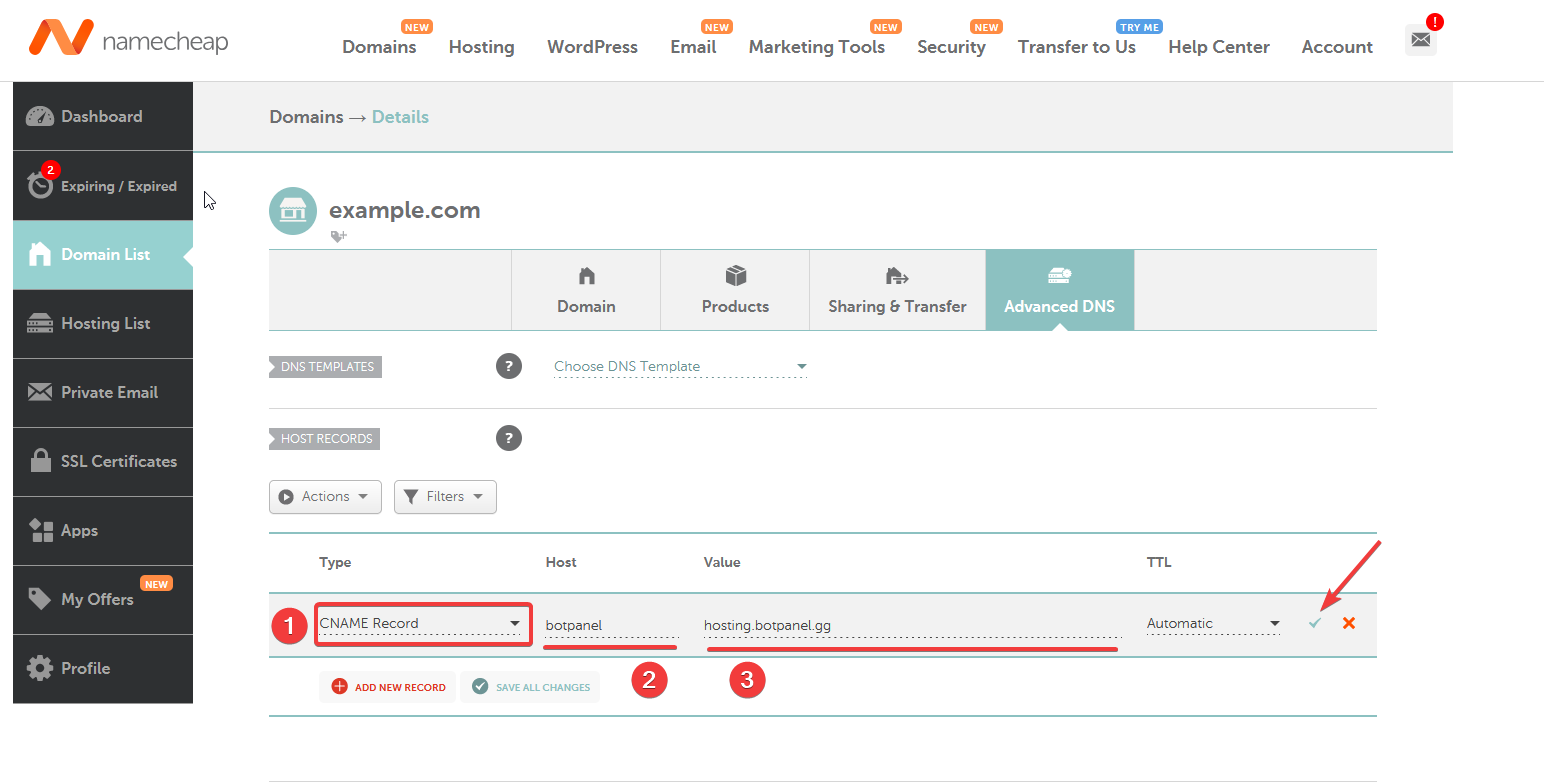Open the Filters dropdown button

(x=445, y=497)
